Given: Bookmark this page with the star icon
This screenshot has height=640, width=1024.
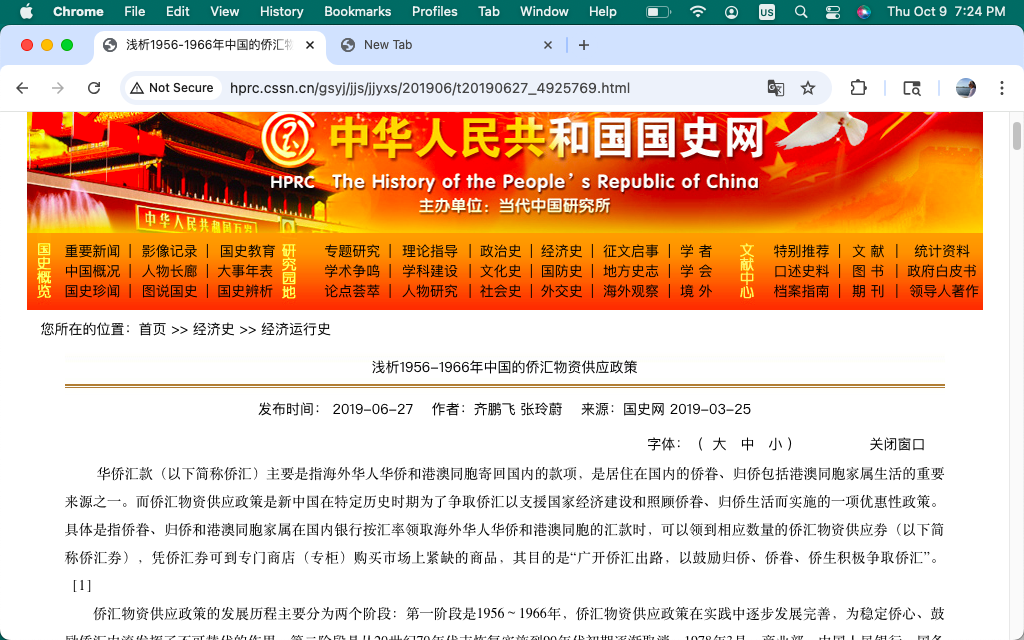Looking at the screenshot, I should click(808, 88).
